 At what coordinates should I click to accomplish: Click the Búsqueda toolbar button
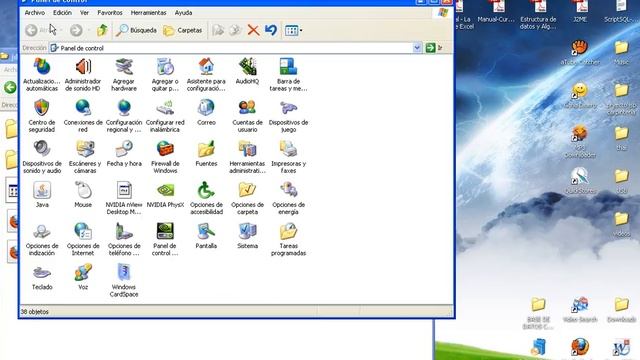[x=136, y=30]
